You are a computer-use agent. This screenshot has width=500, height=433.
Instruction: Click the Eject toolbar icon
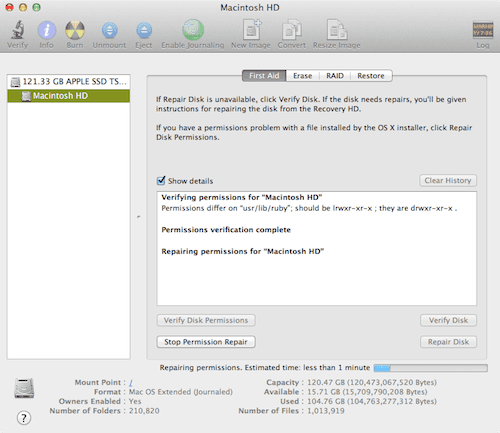tap(144, 30)
